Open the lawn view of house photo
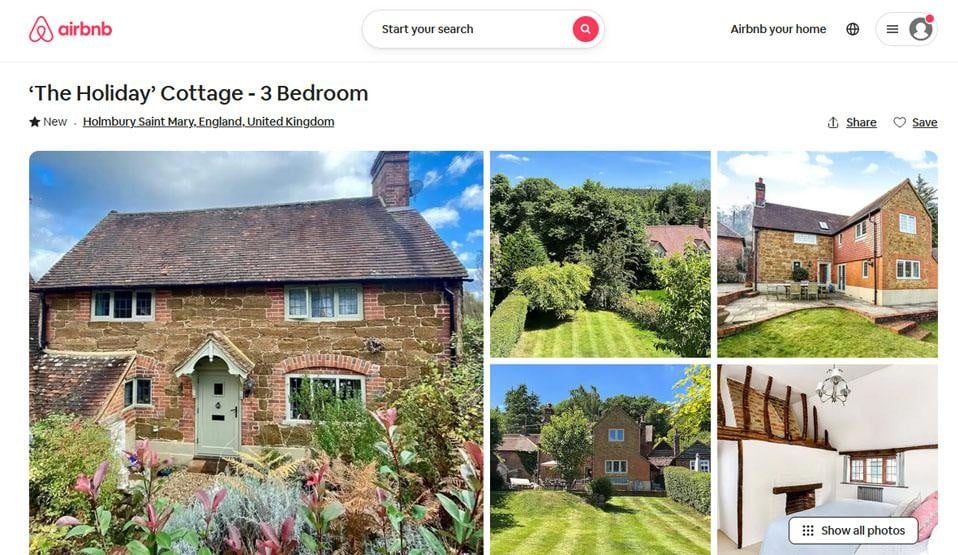Image resolution: width=958 pixels, height=555 pixels. tap(600, 460)
